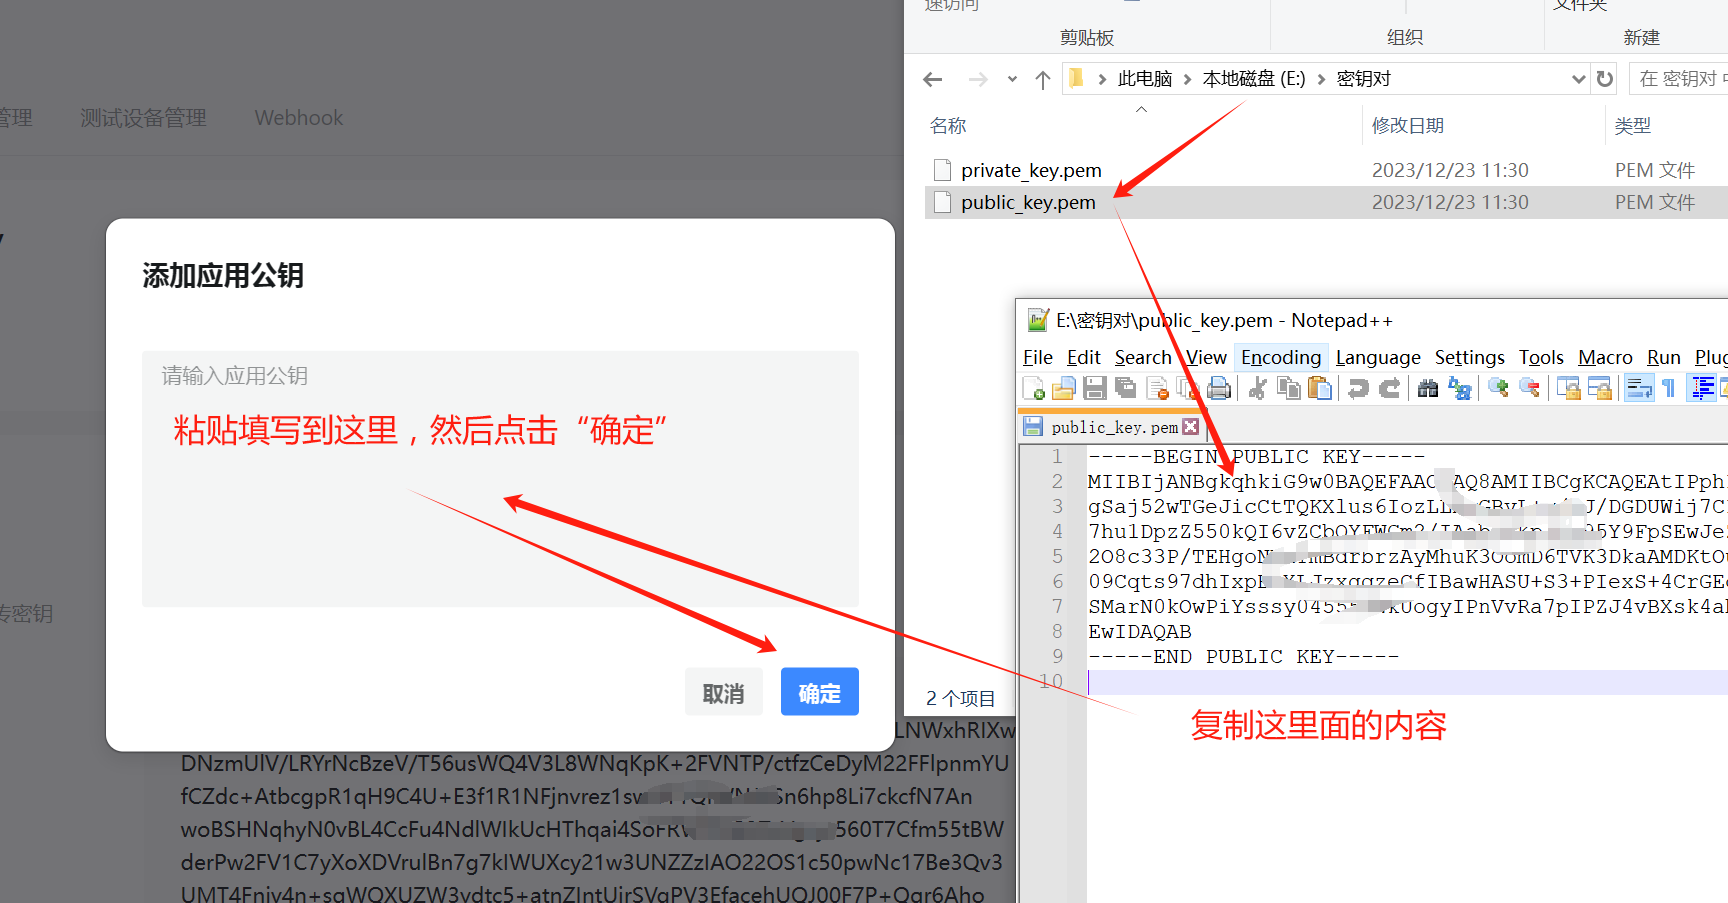Screen dimensions: 1728x903
Task: Sort files by 名称 column header
Action: pyautogui.click(x=948, y=126)
